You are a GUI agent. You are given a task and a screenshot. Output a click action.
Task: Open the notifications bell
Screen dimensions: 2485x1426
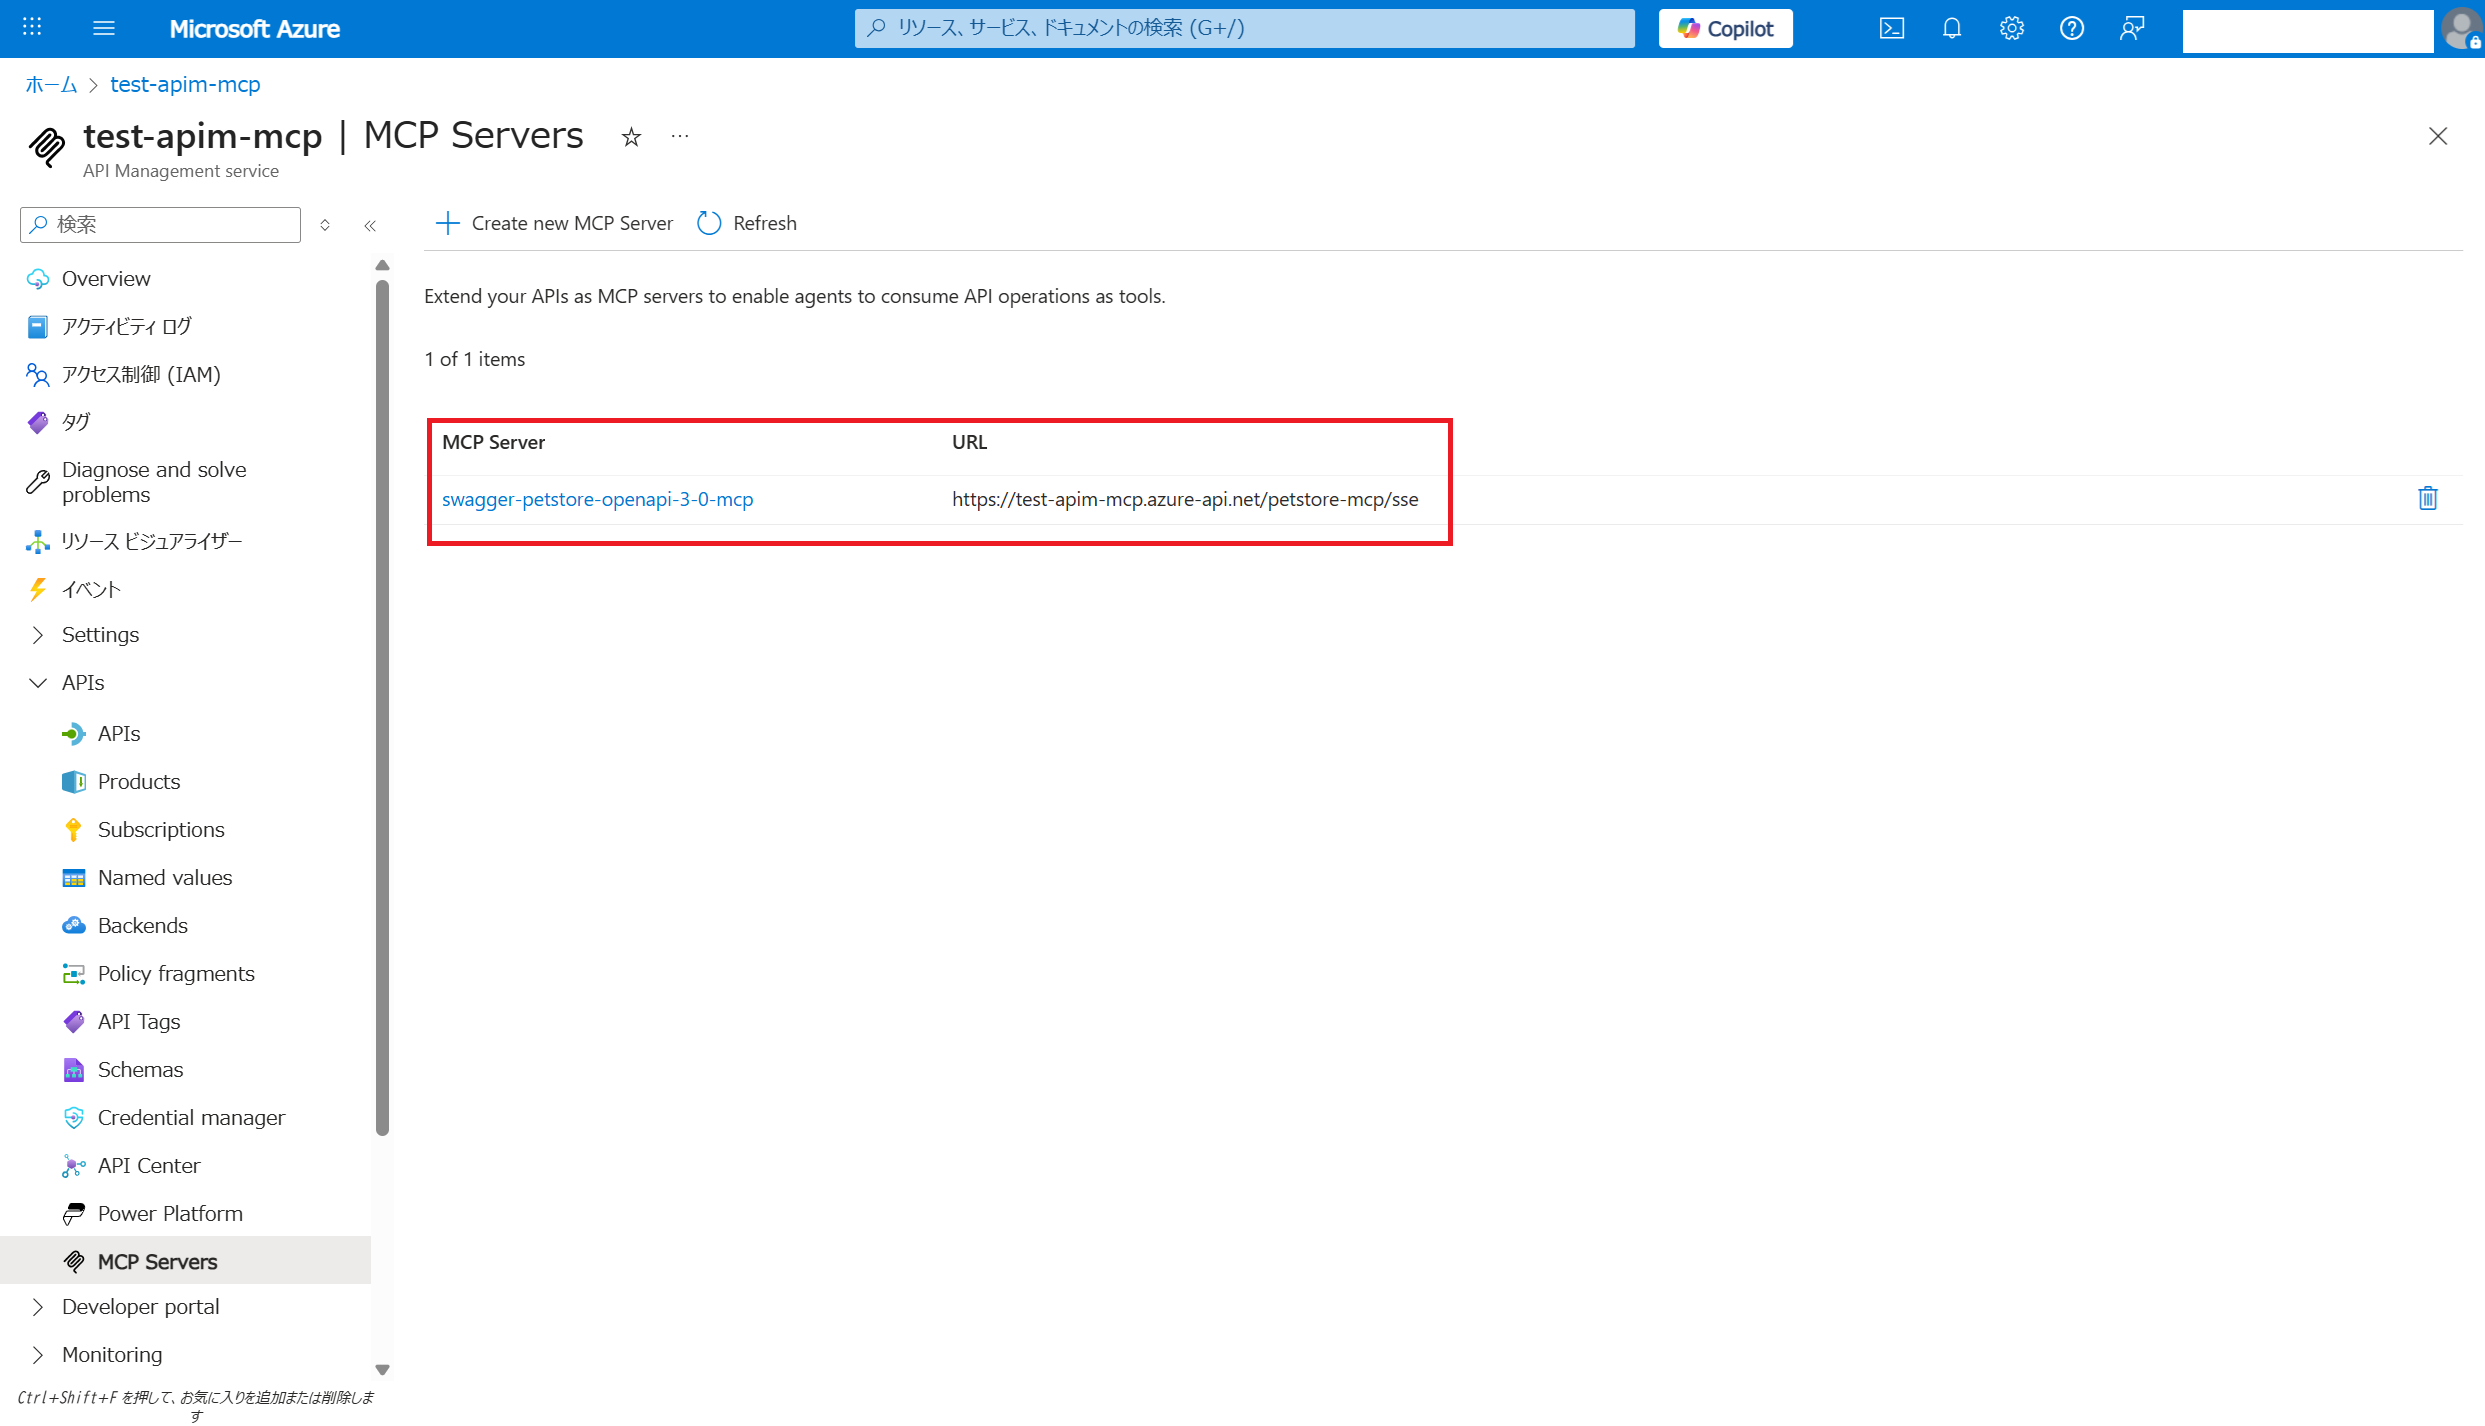pyautogui.click(x=1951, y=28)
